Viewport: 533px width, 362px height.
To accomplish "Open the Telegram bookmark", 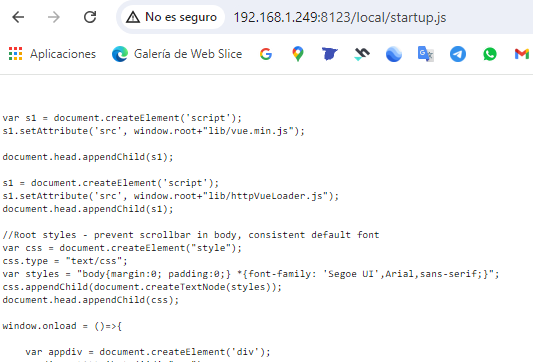I will 458,54.
